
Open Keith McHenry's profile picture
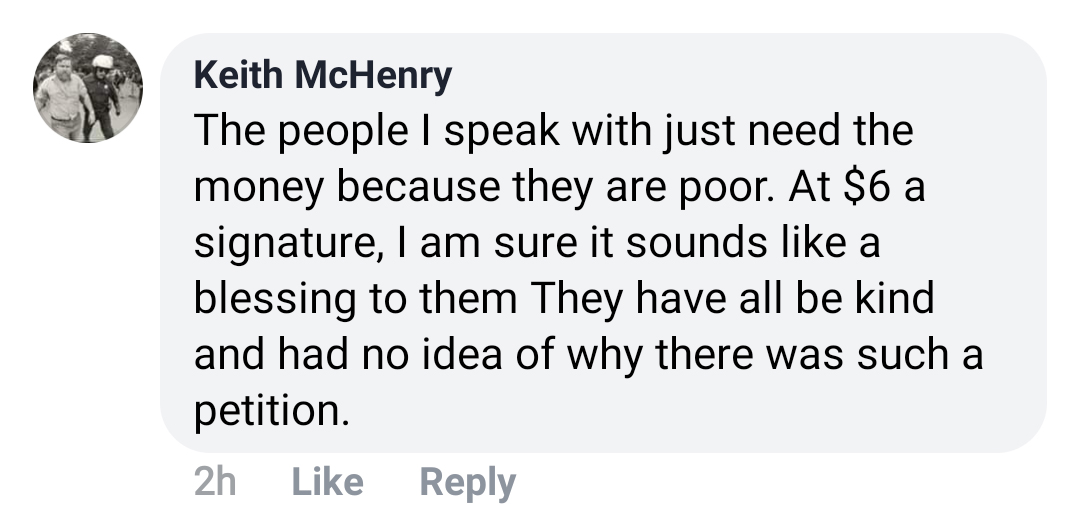tap(88, 88)
